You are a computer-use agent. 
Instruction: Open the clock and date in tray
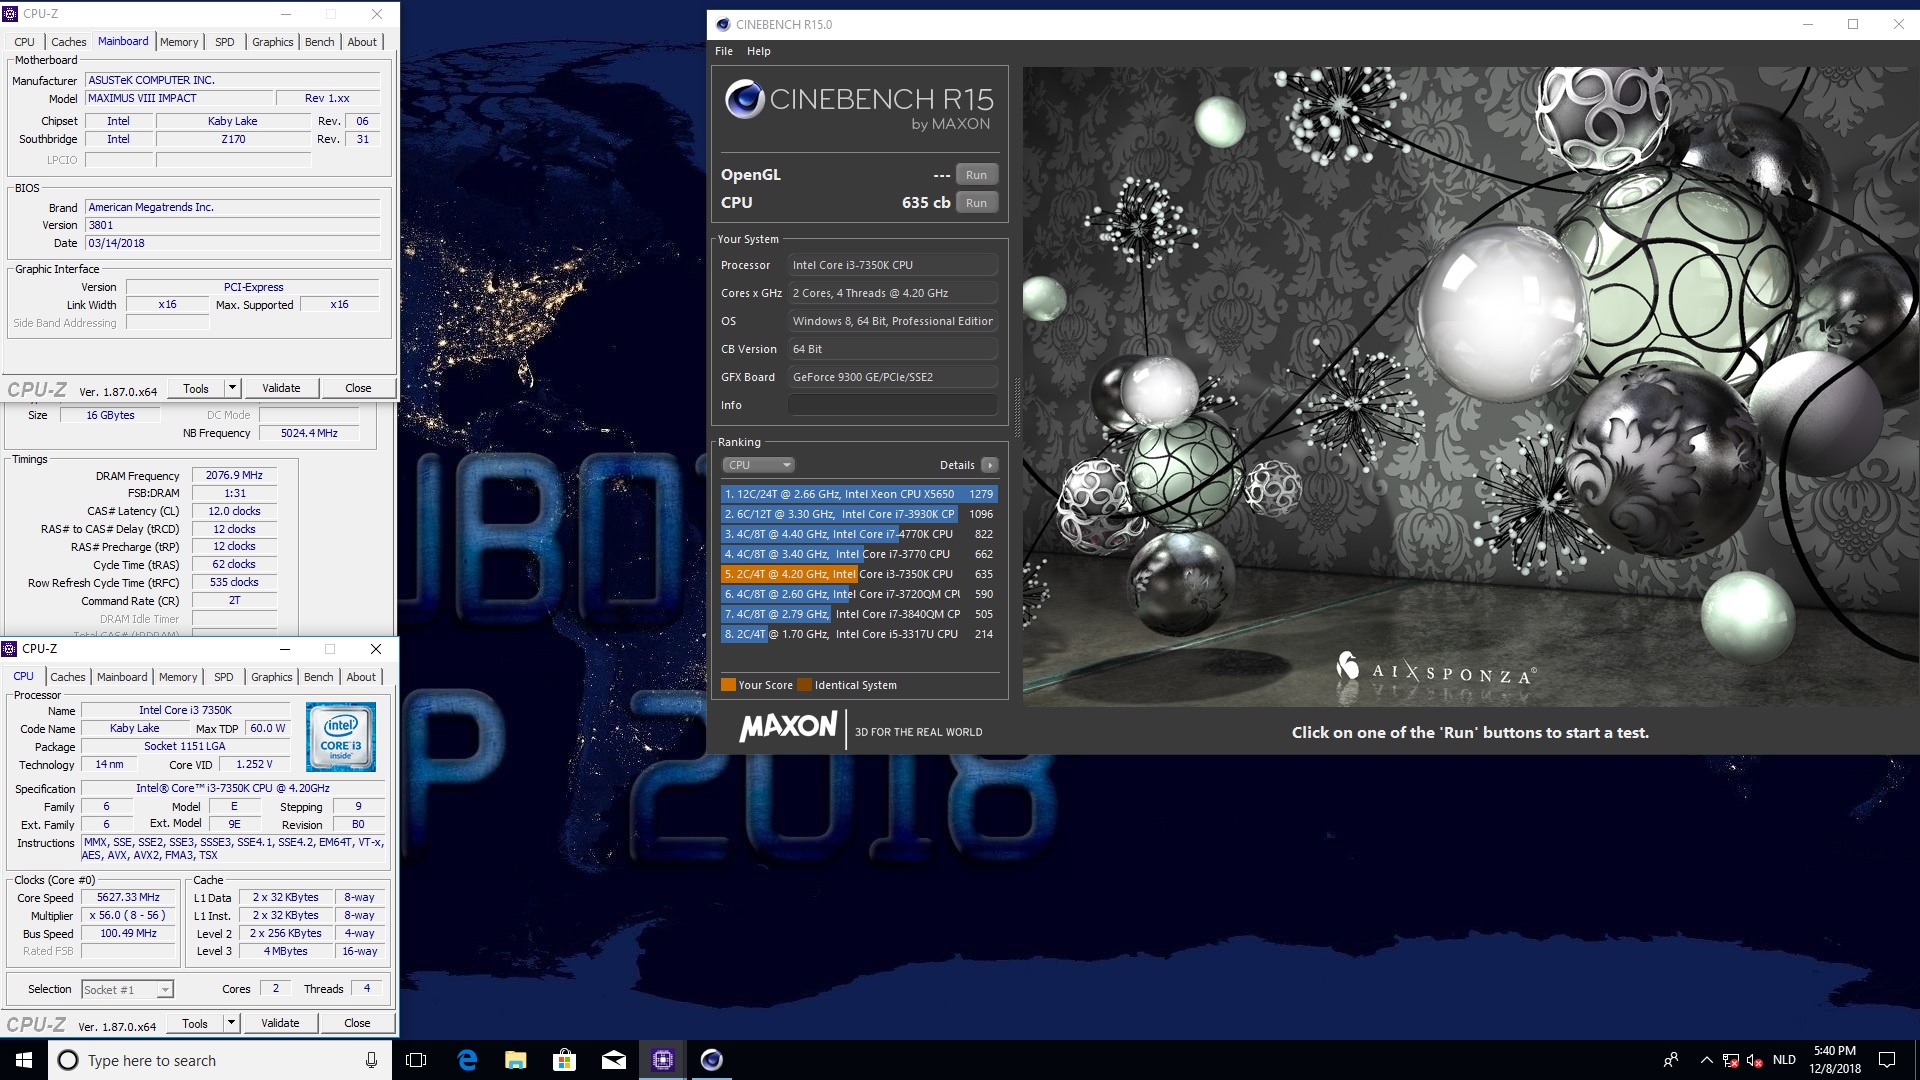point(1834,1060)
